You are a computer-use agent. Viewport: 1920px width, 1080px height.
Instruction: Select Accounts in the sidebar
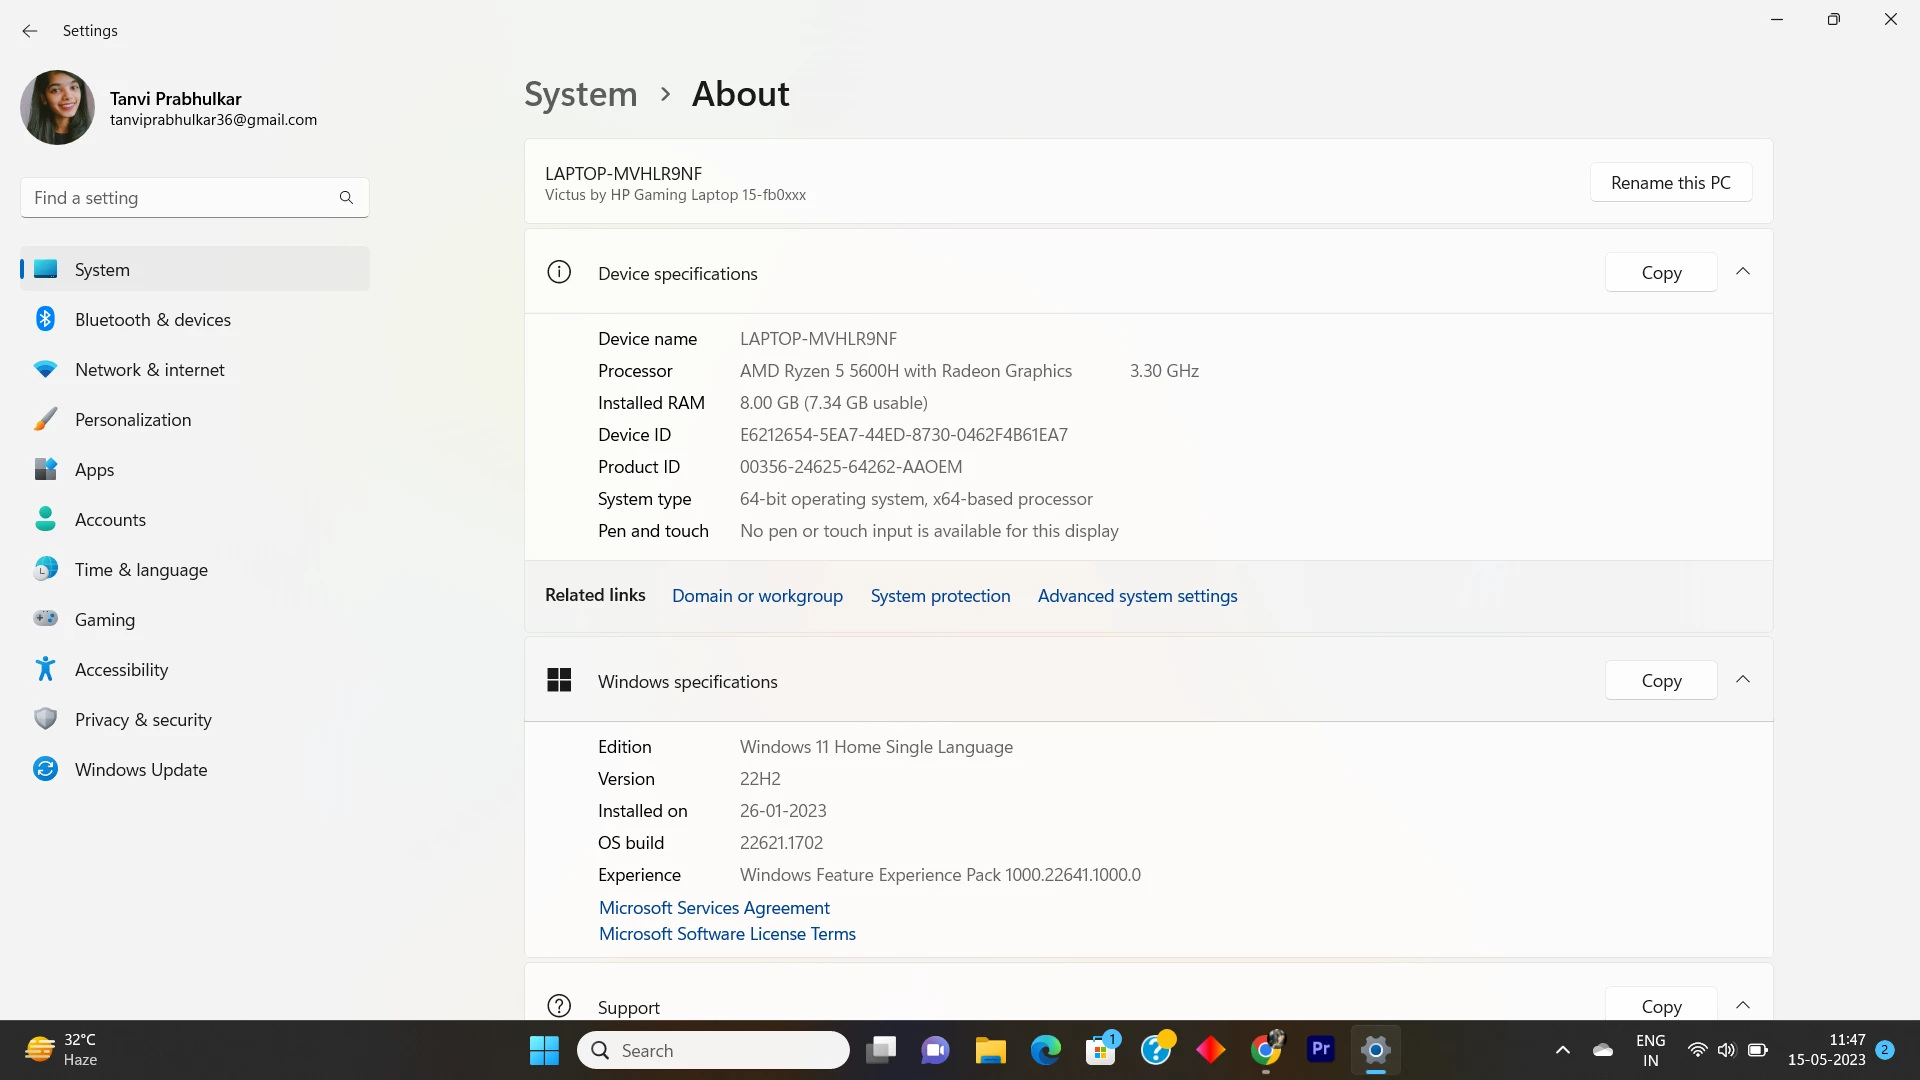click(x=110, y=520)
